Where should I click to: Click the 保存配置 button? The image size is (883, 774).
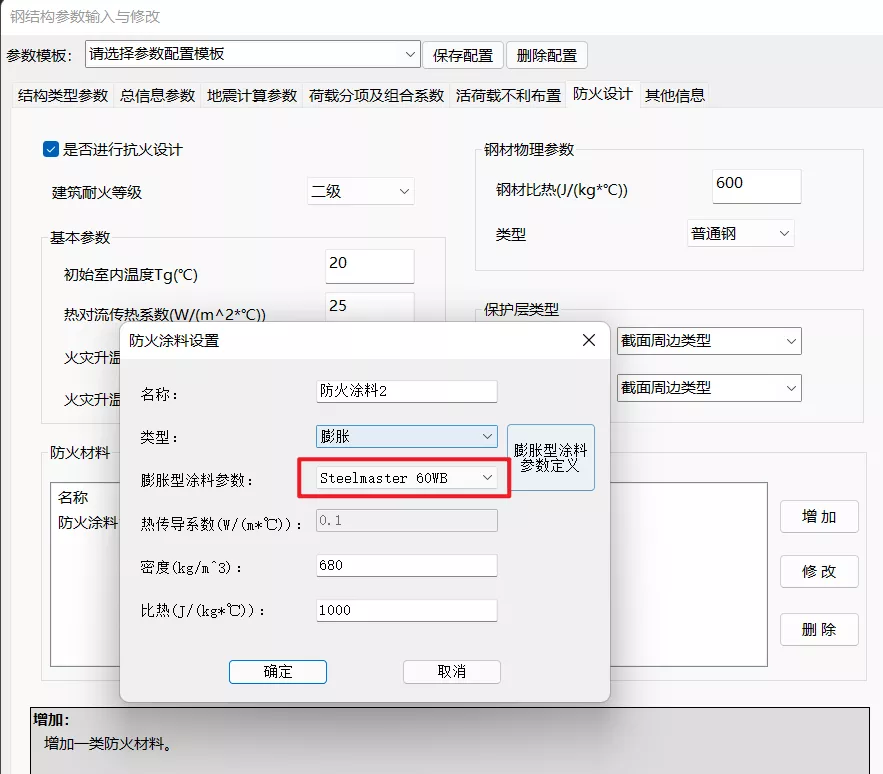pyautogui.click(x=463, y=55)
